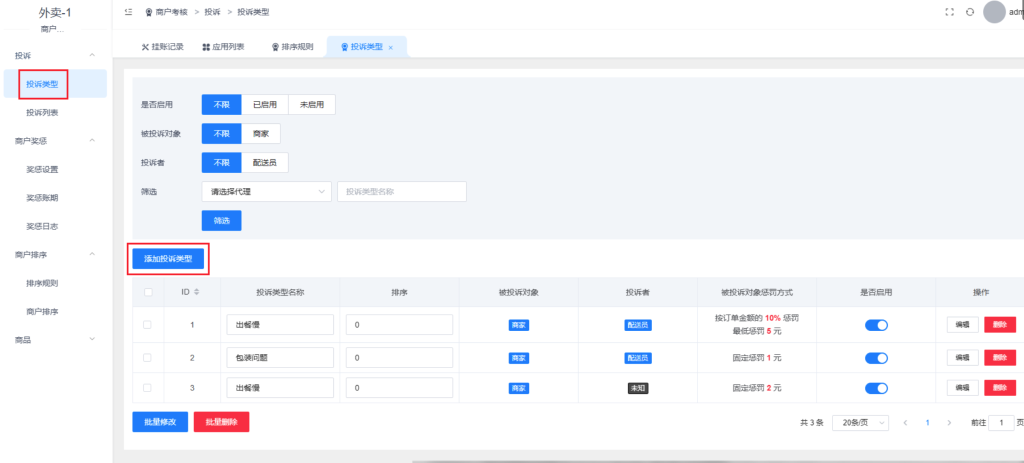Click the red 批量删除 button
Screen dimensions: 1024x463
coord(221,422)
